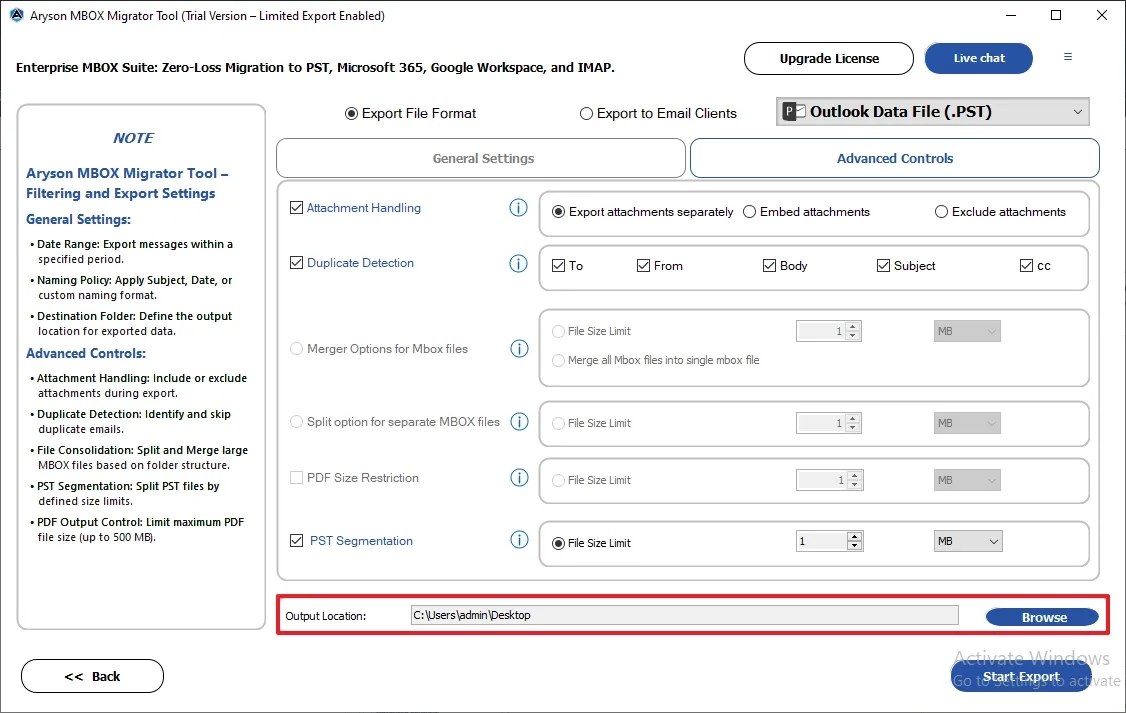The image size is (1126, 713).
Task: Select Merge all Mbox files into single file
Action: tap(558, 360)
